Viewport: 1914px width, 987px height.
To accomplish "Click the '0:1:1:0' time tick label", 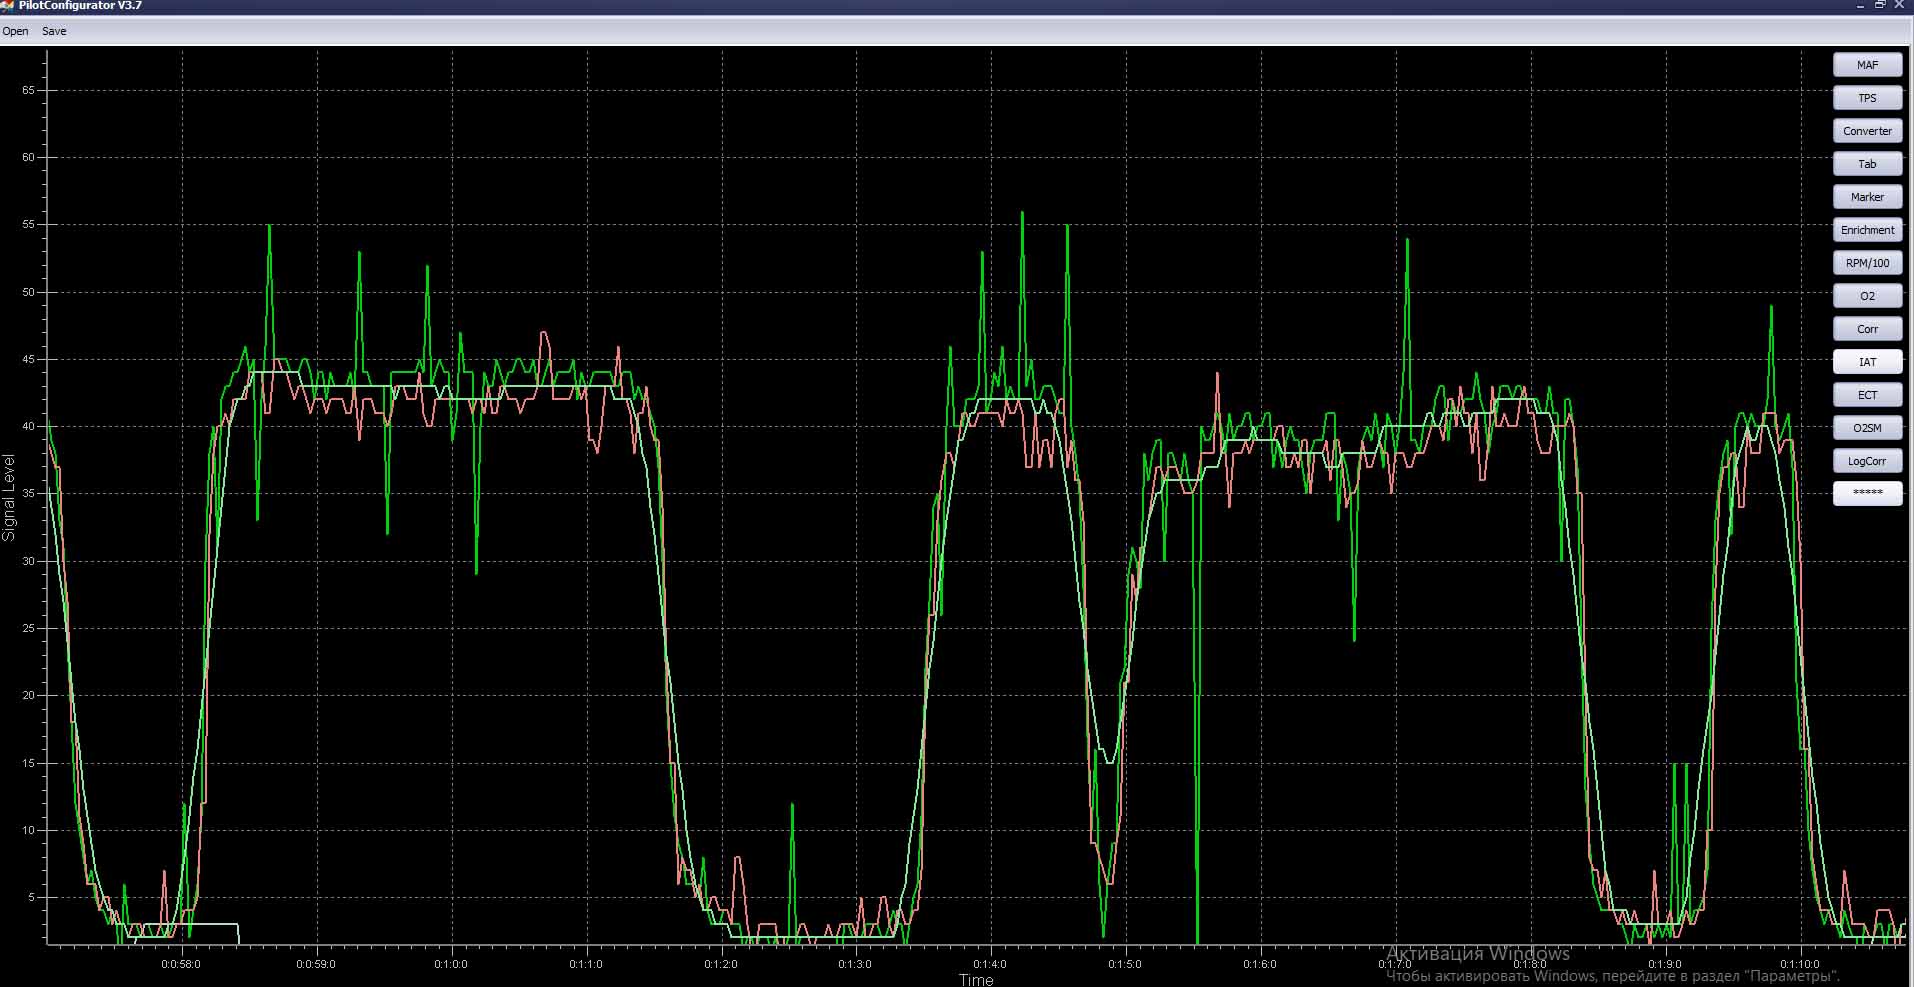I will point(586,965).
